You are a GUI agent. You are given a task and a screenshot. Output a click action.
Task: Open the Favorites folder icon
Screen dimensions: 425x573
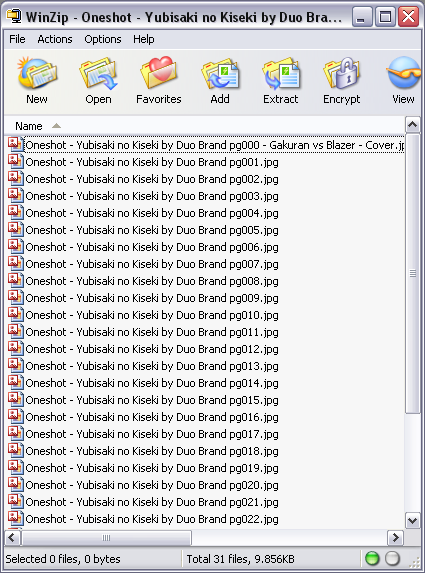click(159, 72)
